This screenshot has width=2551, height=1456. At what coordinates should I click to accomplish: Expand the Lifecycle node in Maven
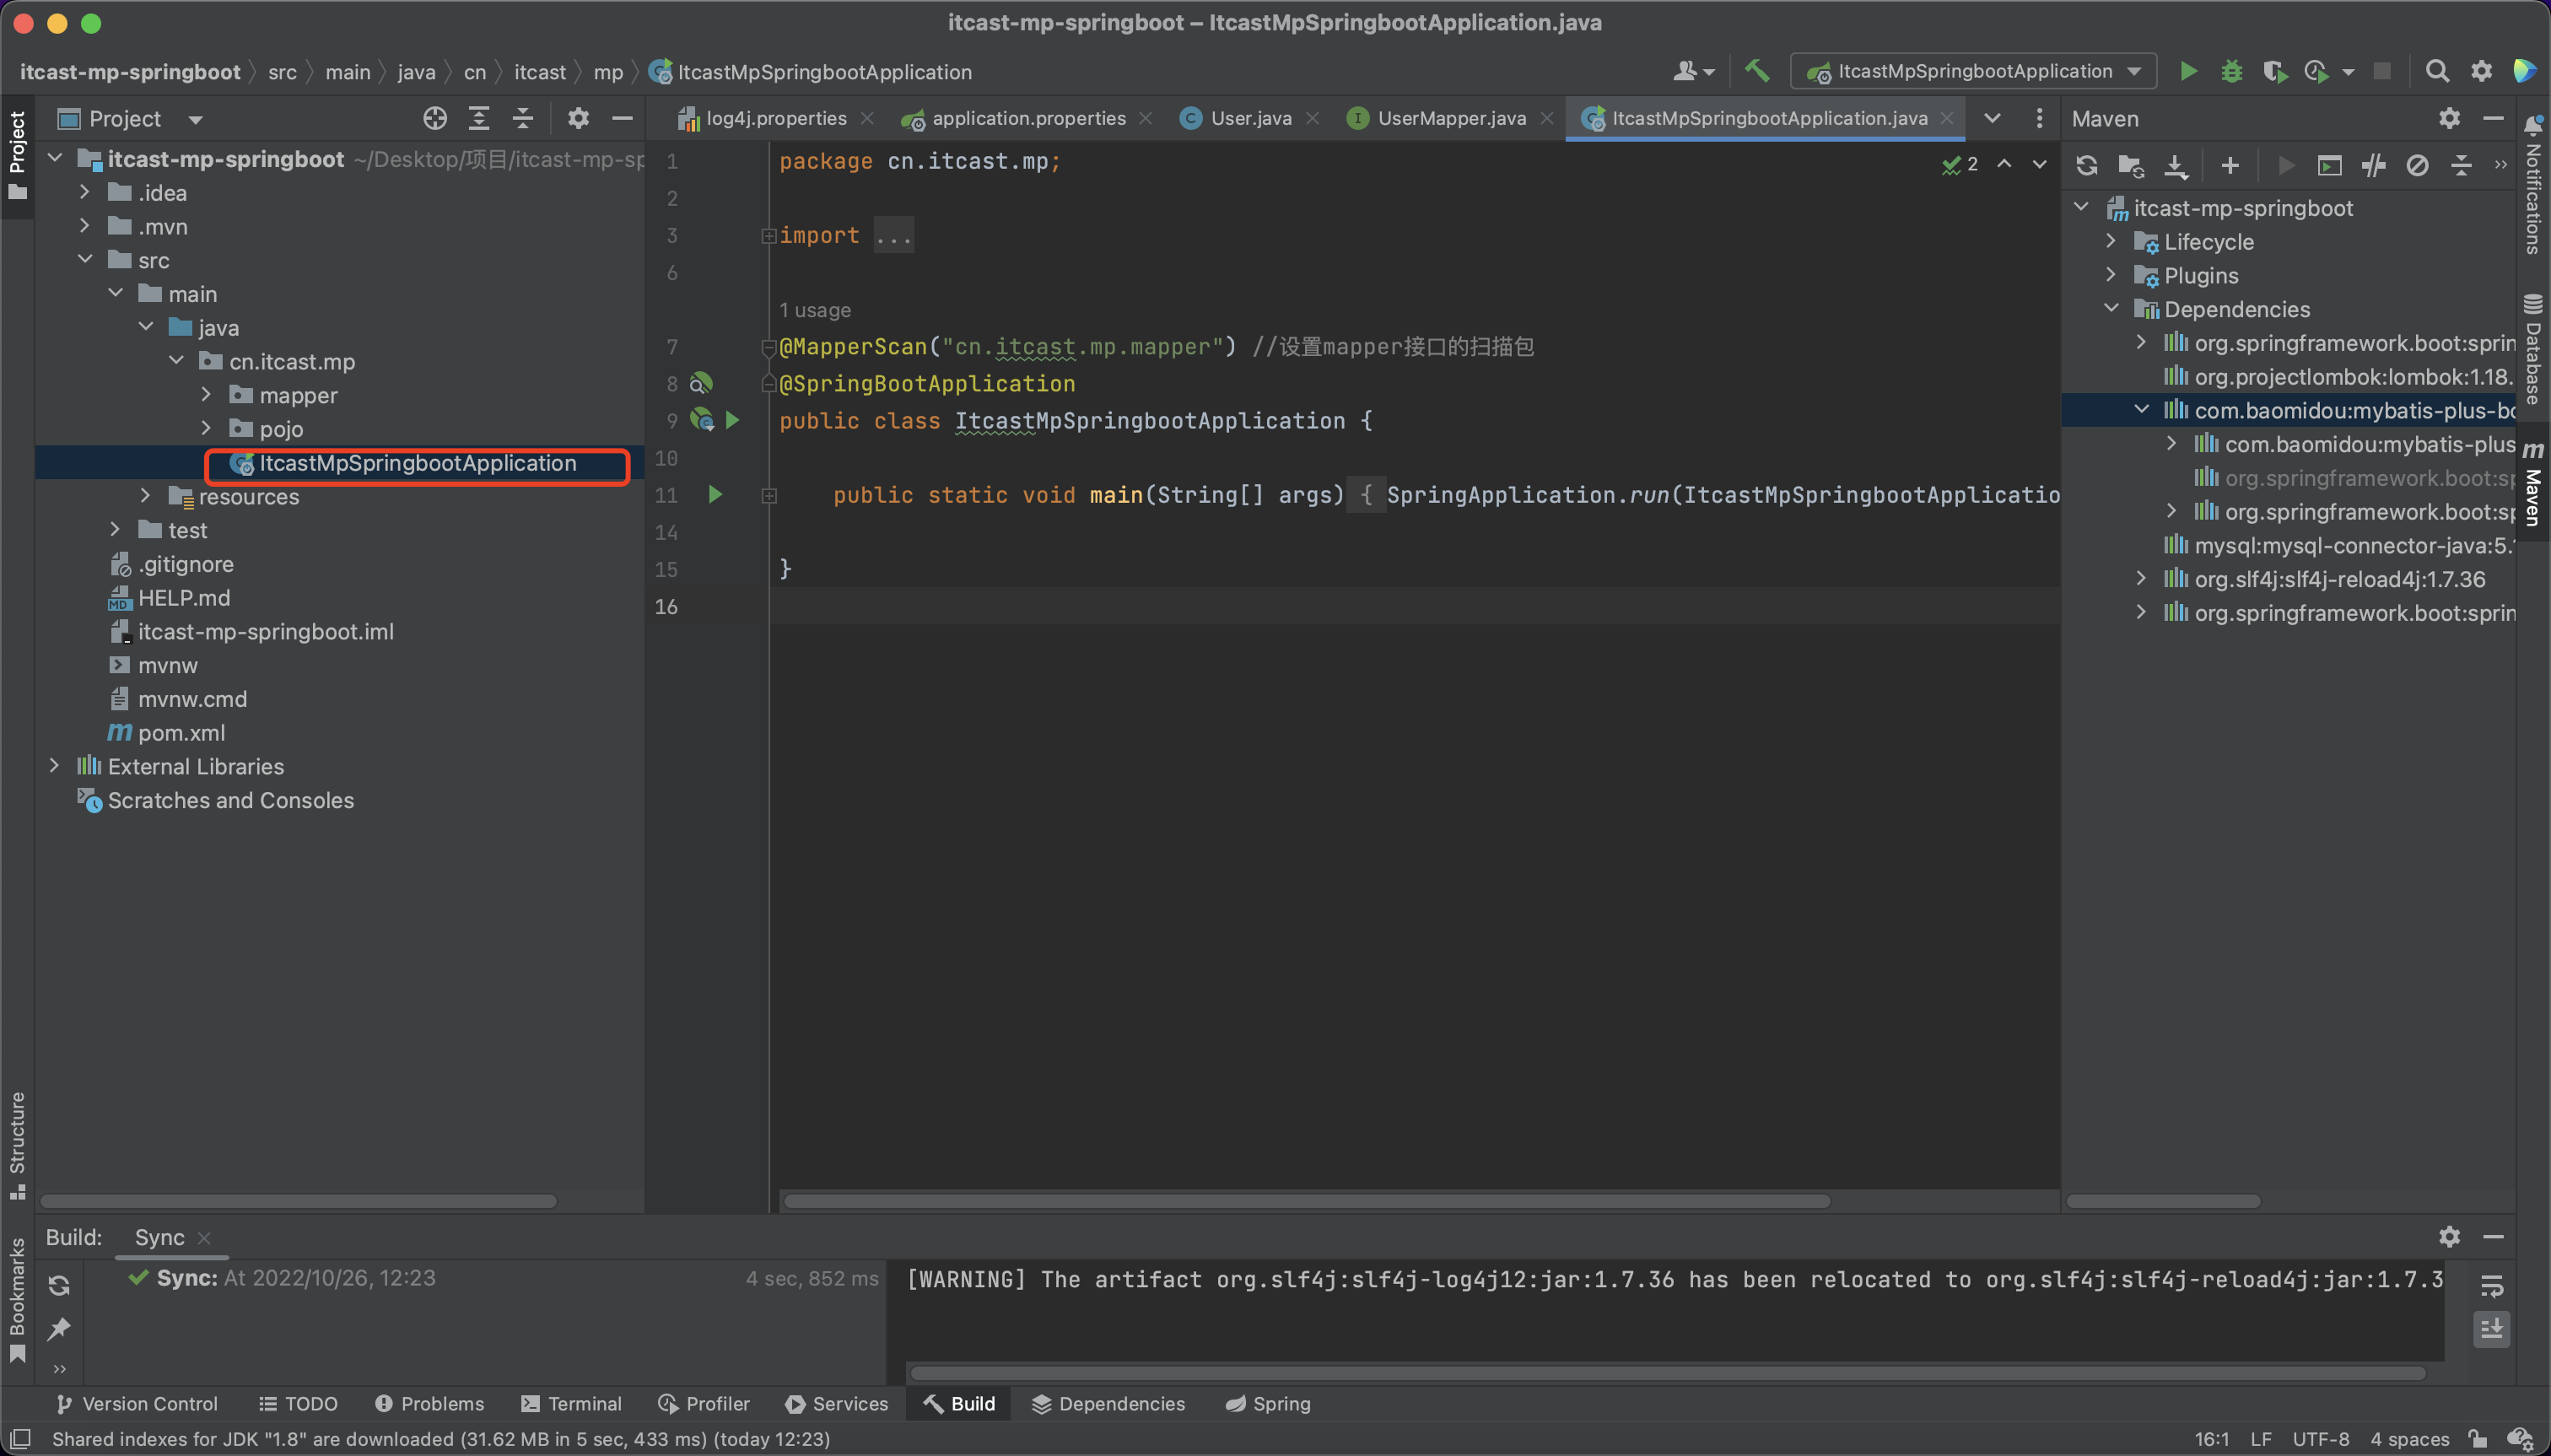click(2111, 242)
